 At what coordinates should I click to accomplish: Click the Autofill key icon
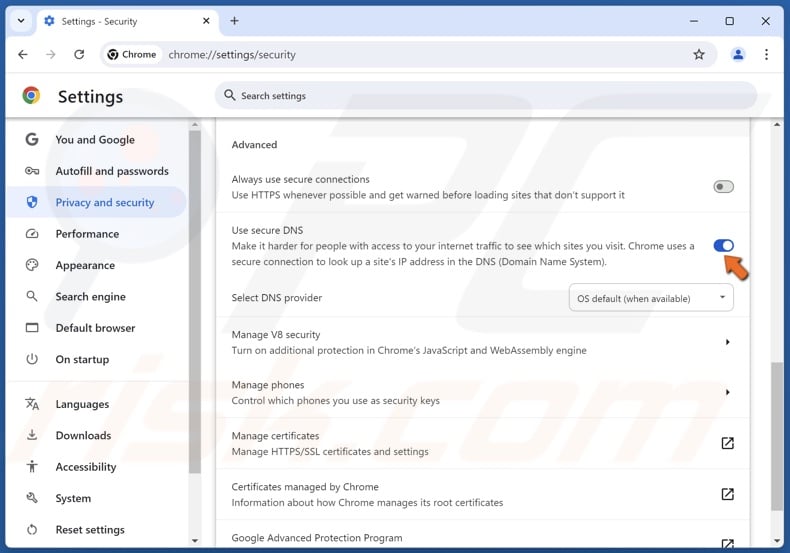point(32,171)
